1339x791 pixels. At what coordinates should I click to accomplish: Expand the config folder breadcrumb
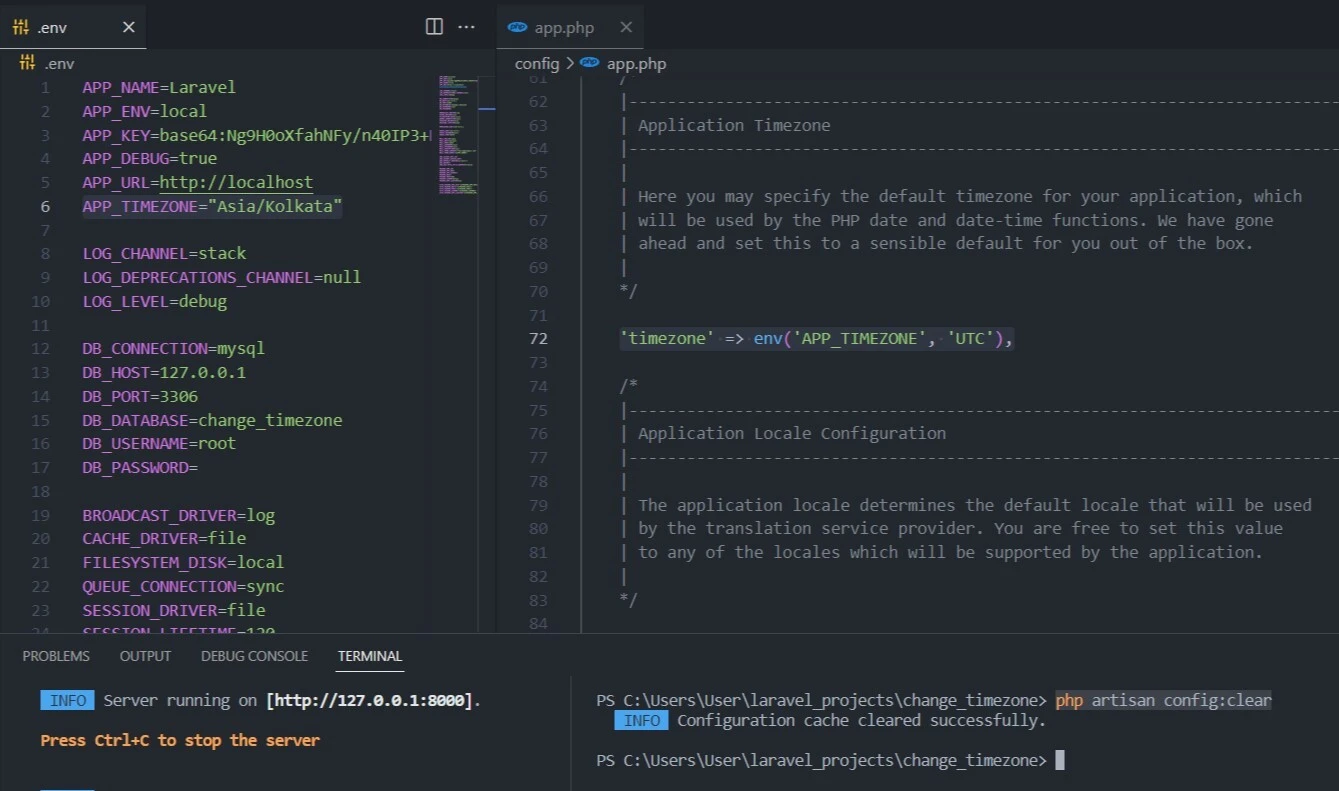pyautogui.click(x=537, y=63)
